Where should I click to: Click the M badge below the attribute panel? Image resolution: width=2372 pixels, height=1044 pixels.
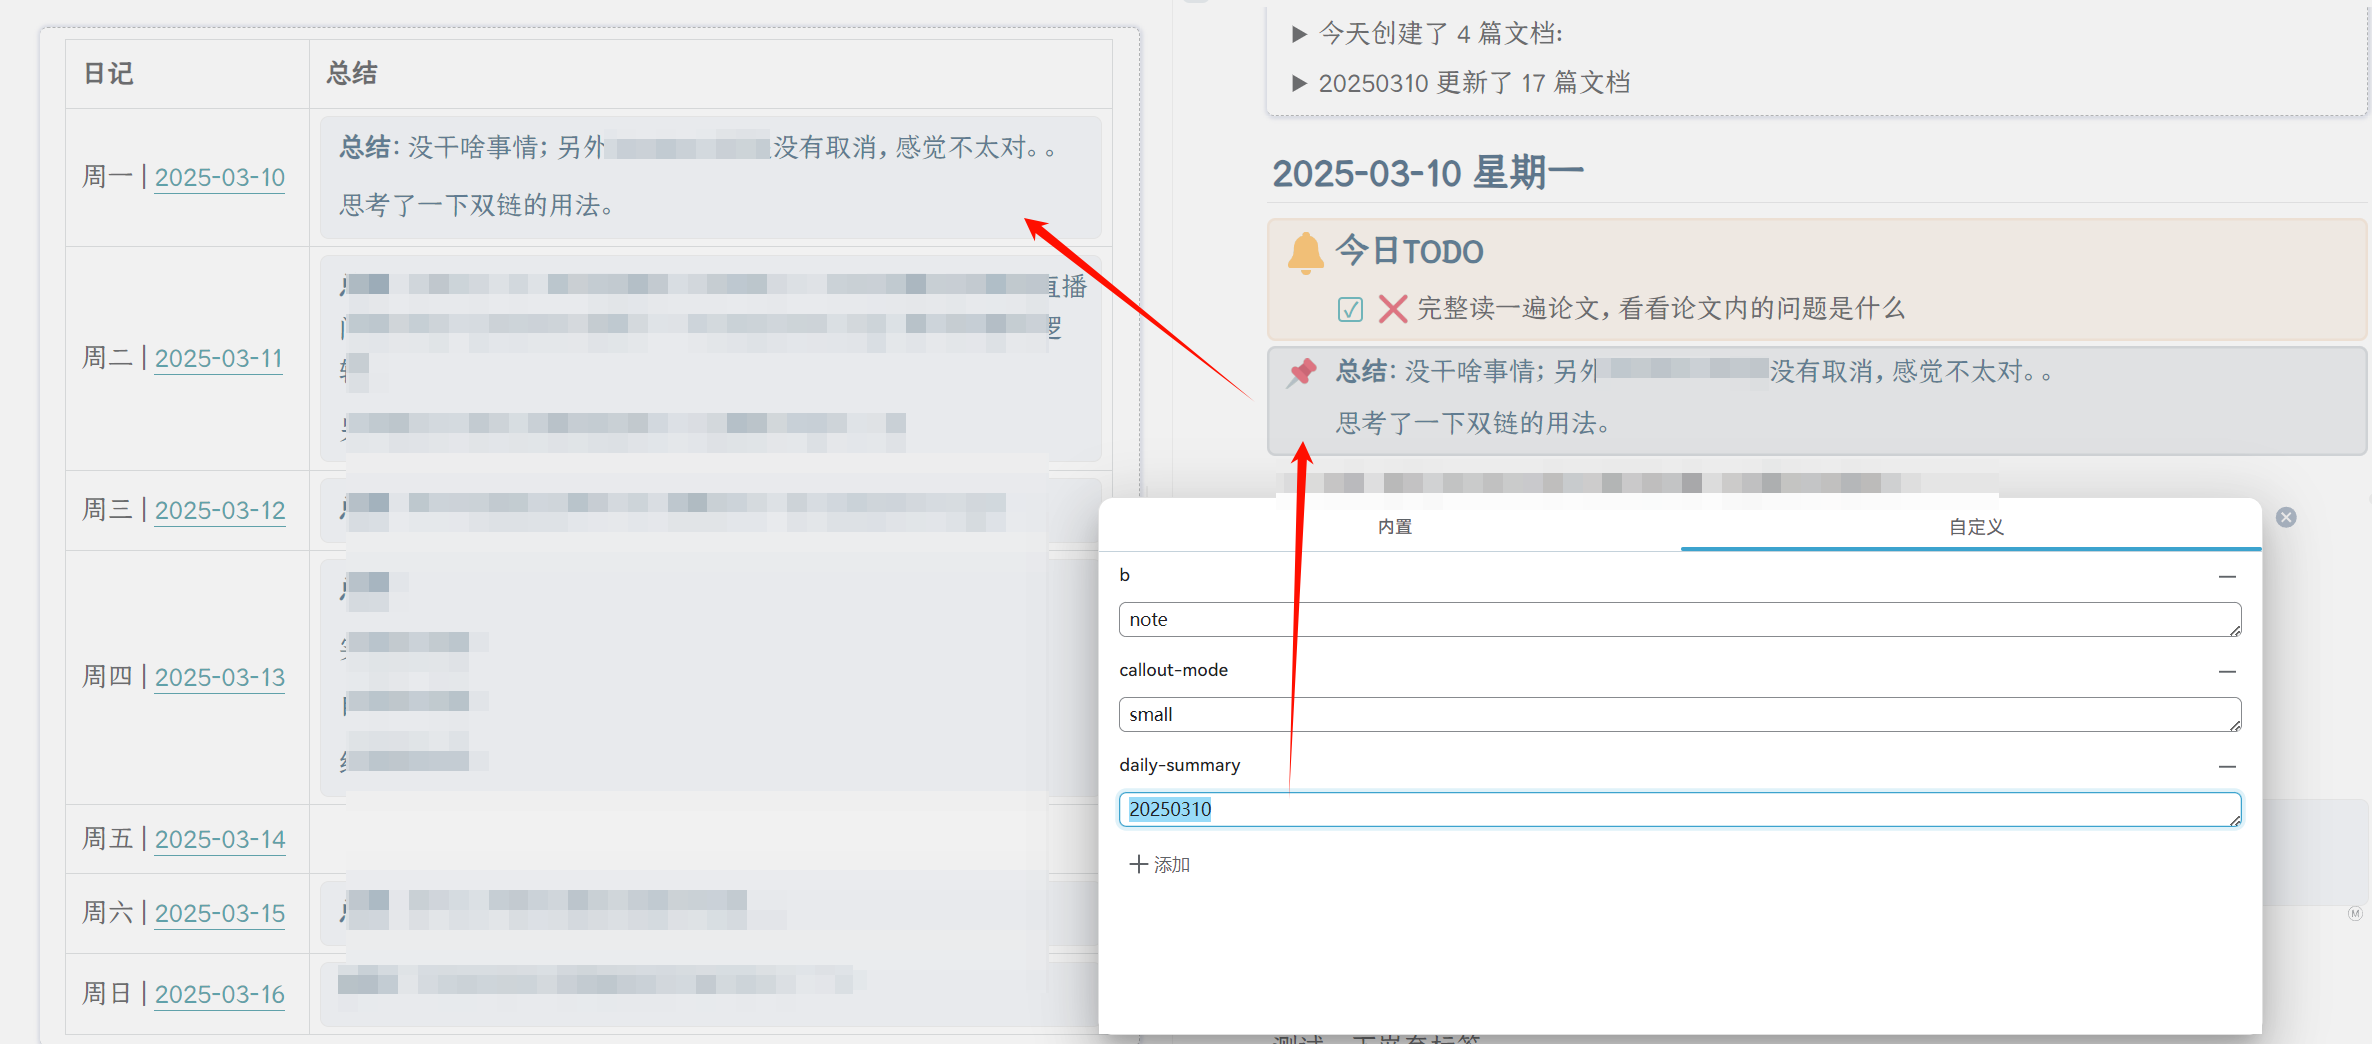coord(2357,913)
